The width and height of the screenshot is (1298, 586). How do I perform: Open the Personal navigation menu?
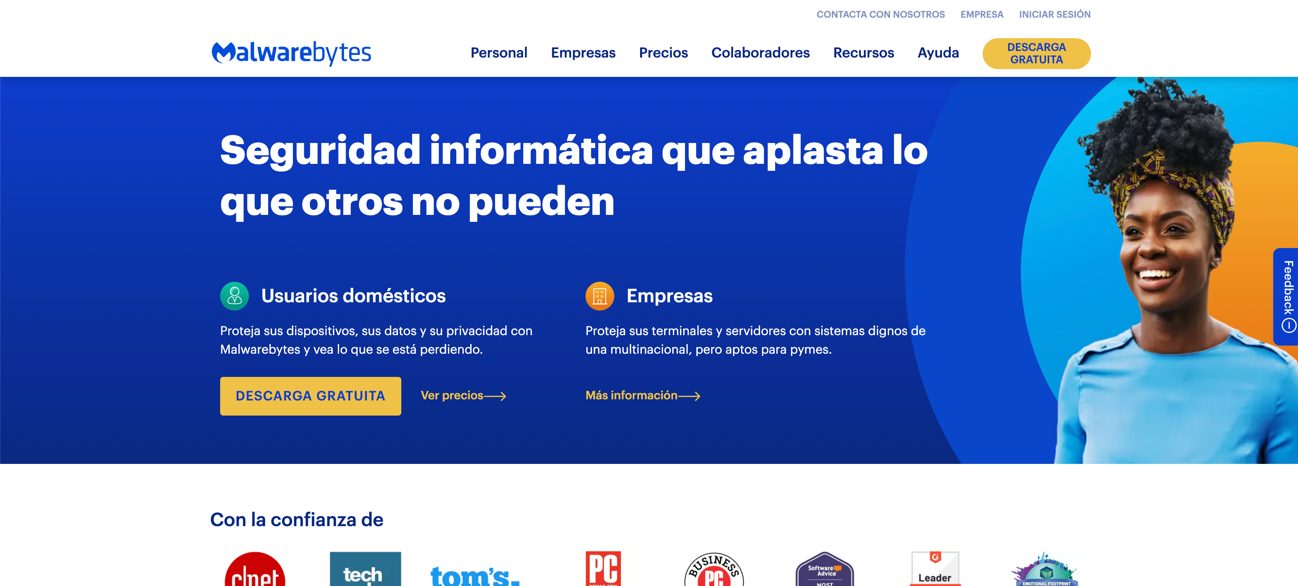pos(499,53)
